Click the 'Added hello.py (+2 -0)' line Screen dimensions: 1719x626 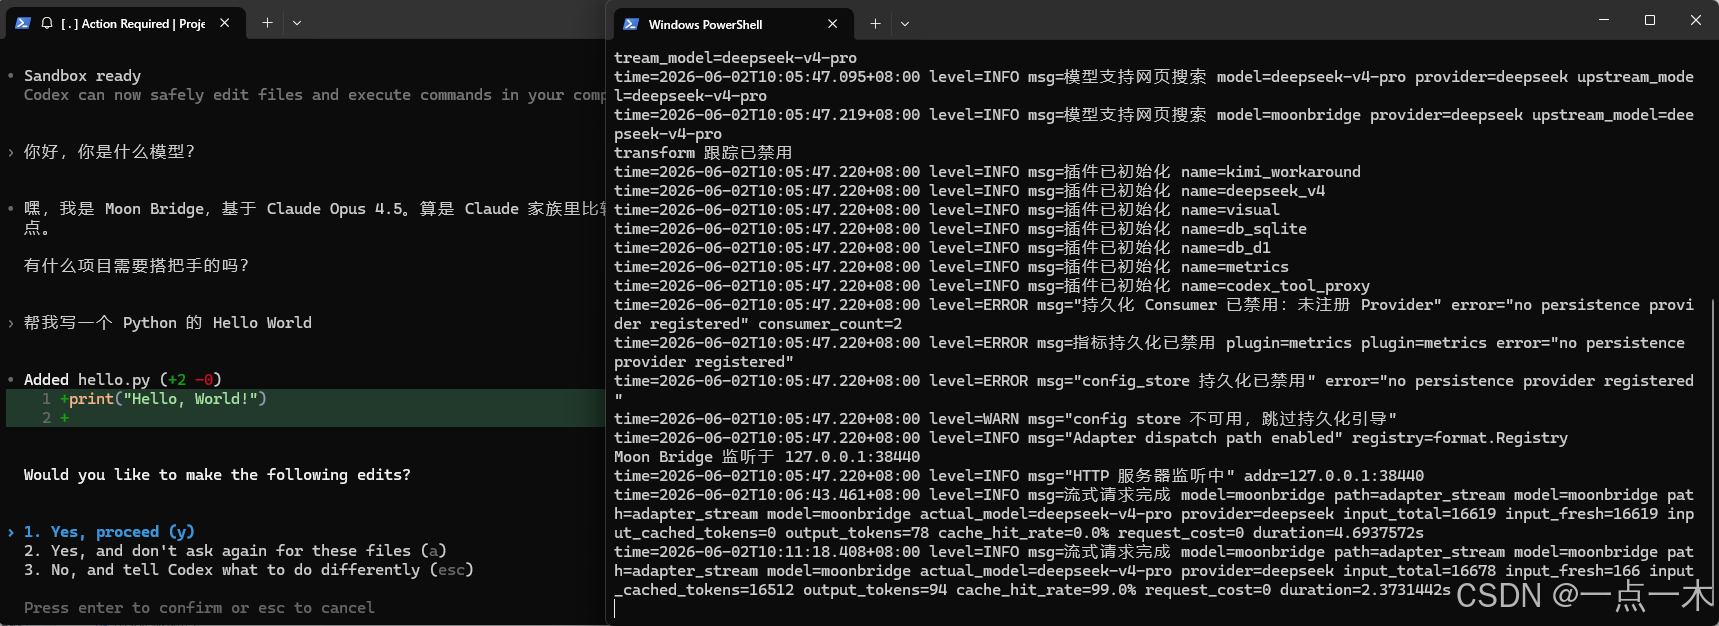click(x=122, y=380)
